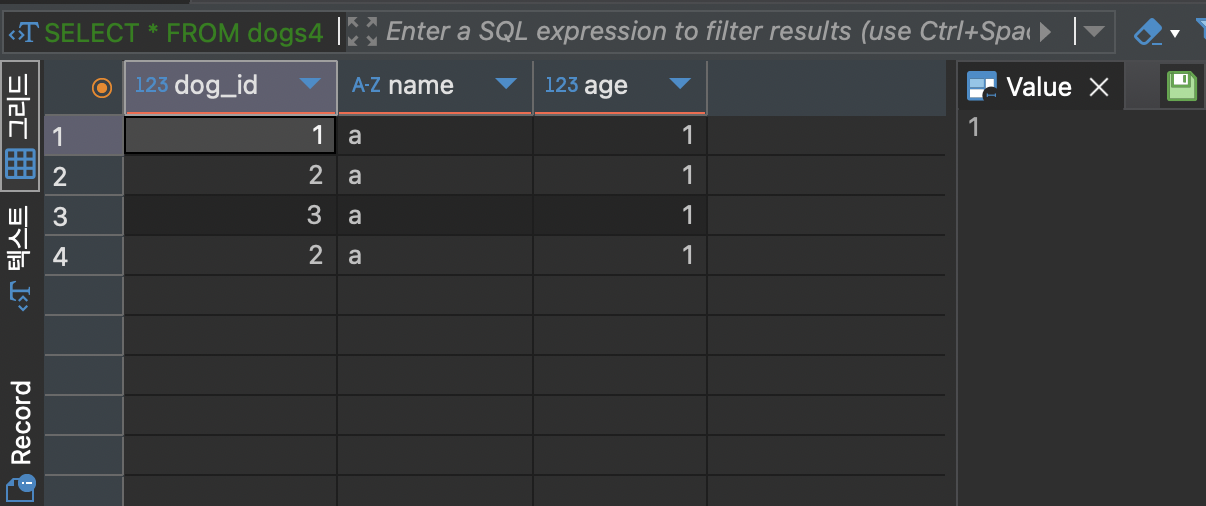Image resolution: width=1206 pixels, height=506 pixels.
Task: Open the filter history dropdown
Action: 1095,32
